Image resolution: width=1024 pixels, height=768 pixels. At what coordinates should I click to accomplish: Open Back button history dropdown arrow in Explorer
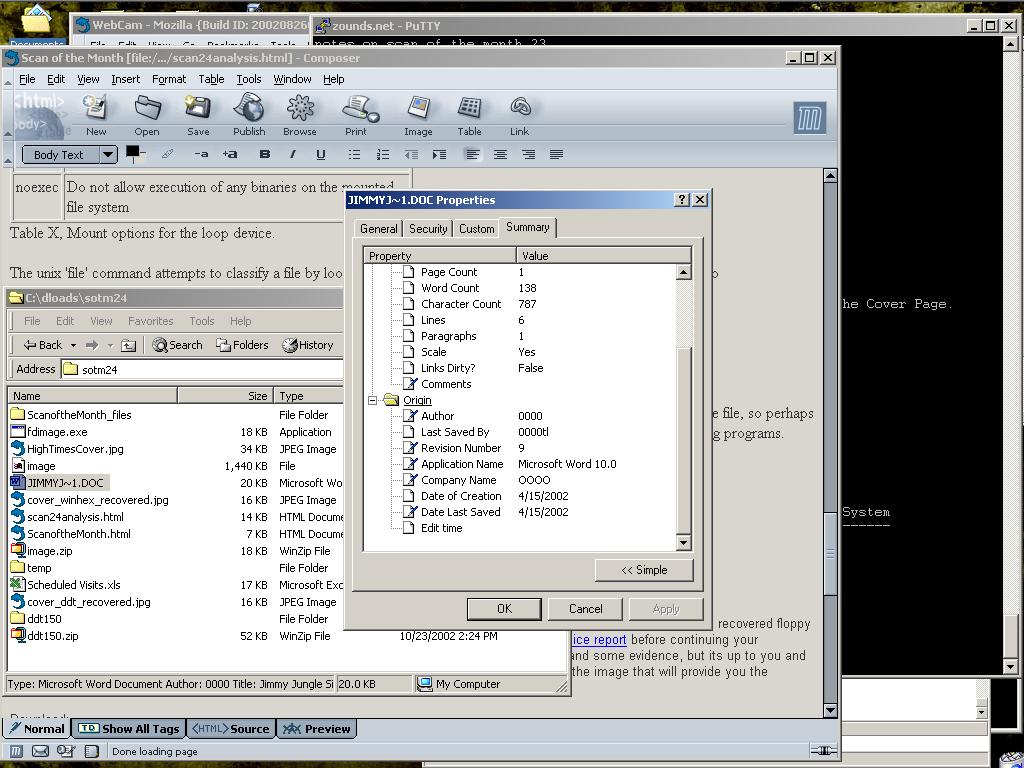click(73, 345)
